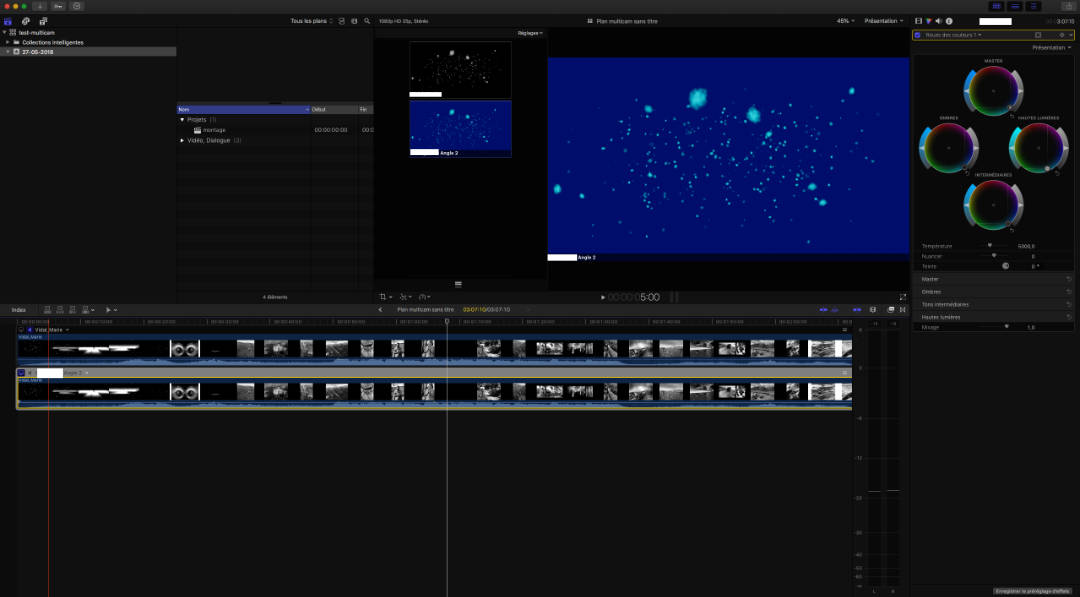
Task: Click the Index button in timeline
Action: tap(19, 310)
